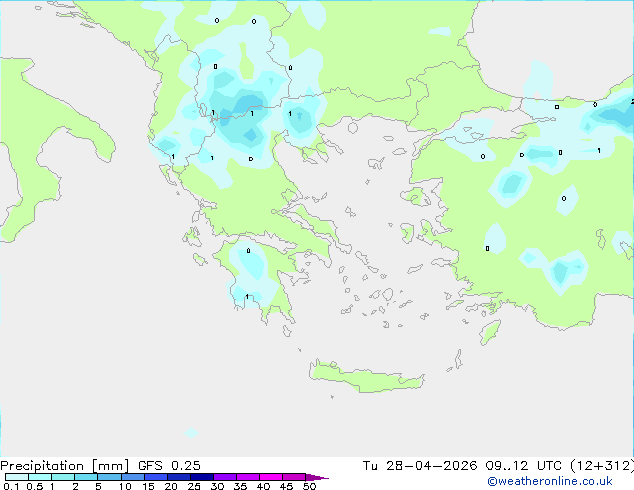Click the small isolated precipitation patch south of Crete
The width and height of the screenshot is (634, 490).
(x=191, y=433)
